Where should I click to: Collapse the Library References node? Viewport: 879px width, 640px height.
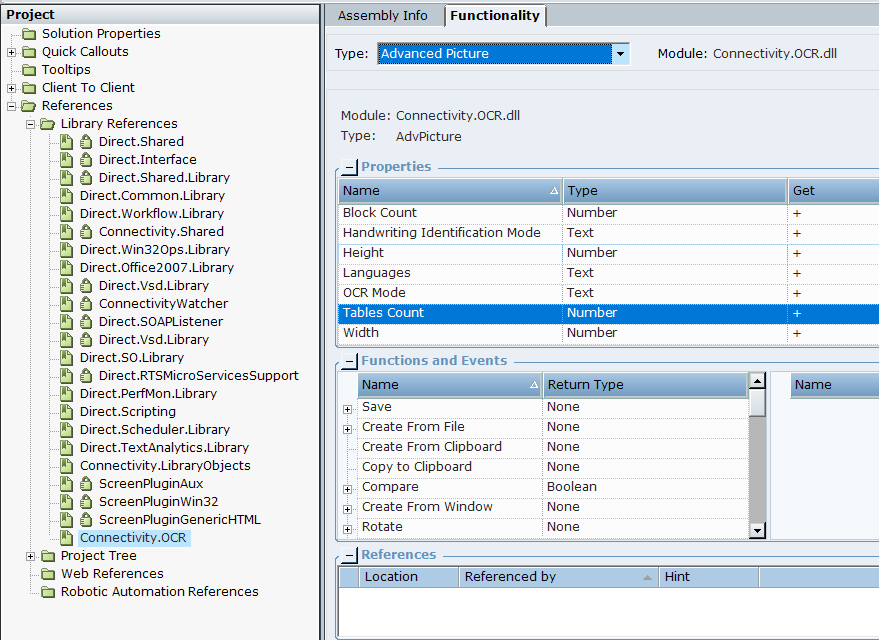click(x=31, y=124)
